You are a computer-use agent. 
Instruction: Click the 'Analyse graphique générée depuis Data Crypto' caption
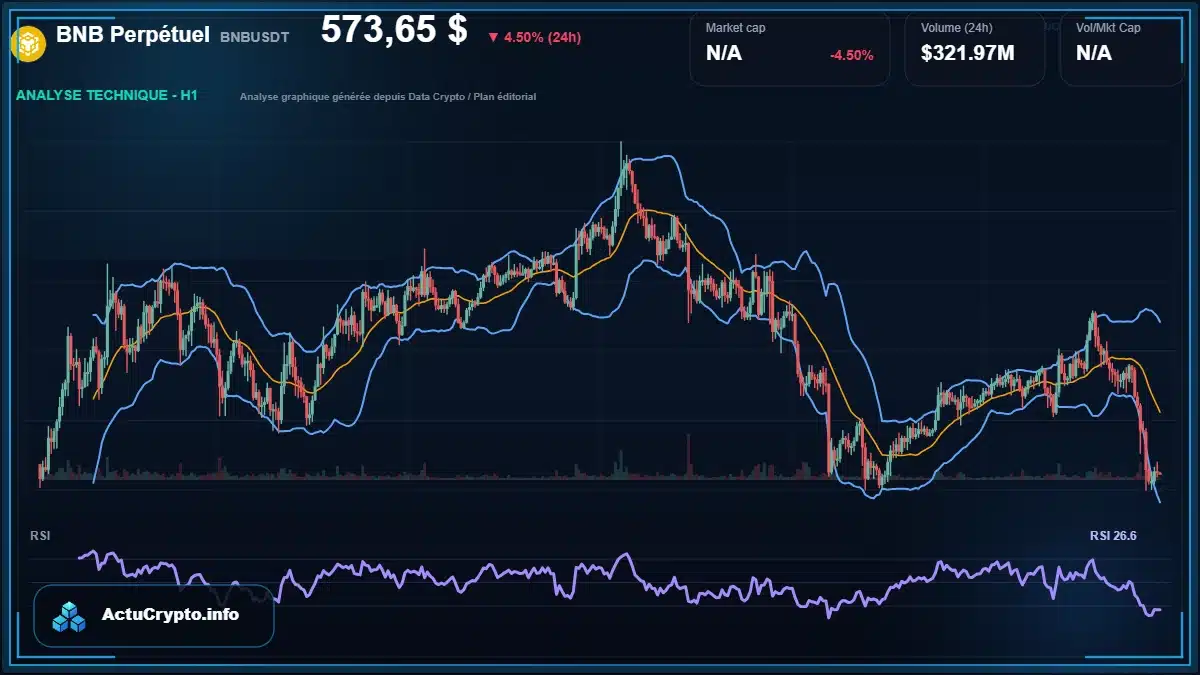pos(388,97)
